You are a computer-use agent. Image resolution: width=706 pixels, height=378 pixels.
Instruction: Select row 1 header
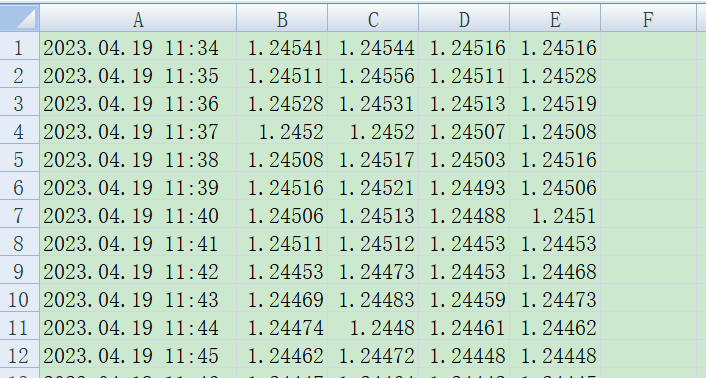coord(19,46)
